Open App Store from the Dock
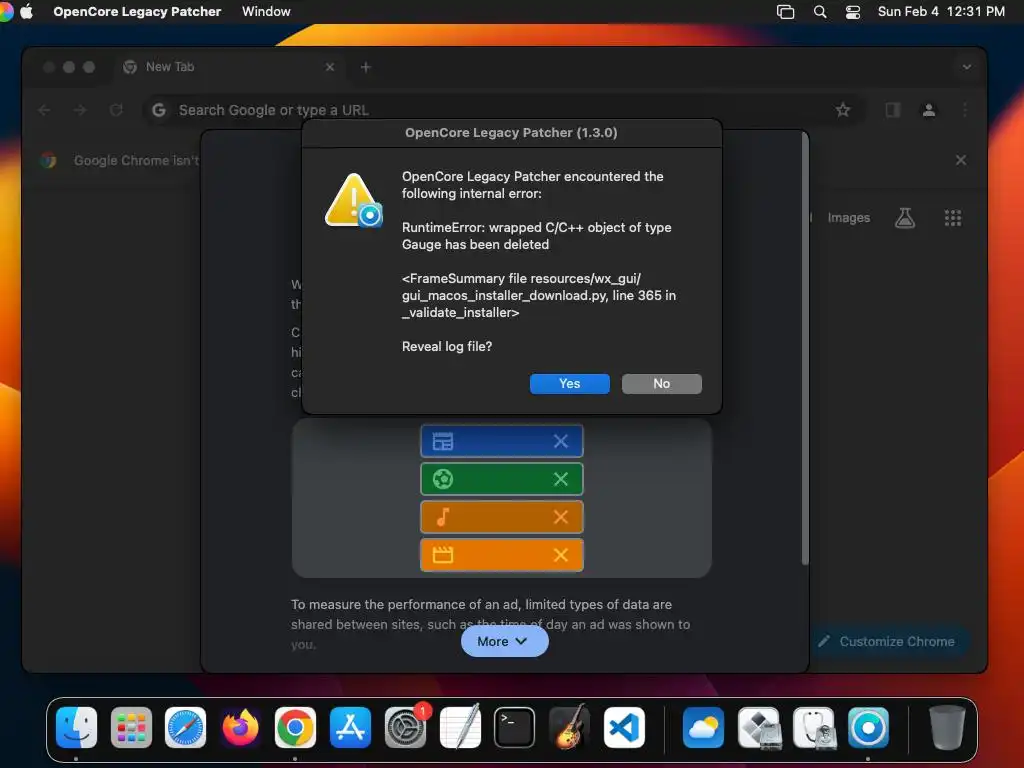Image resolution: width=1024 pixels, height=768 pixels. click(350, 727)
